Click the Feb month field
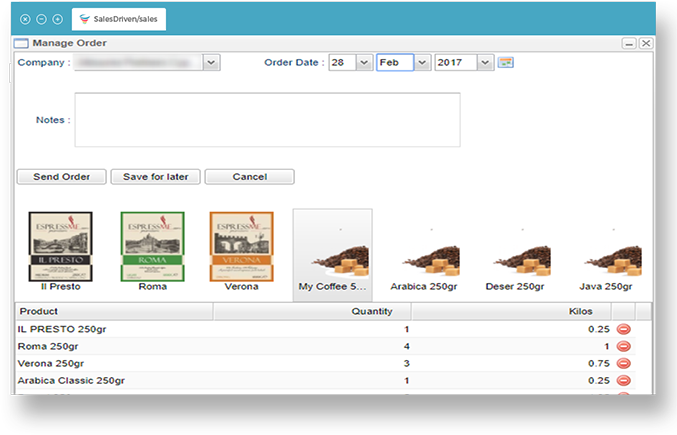 [x=395, y=63]
